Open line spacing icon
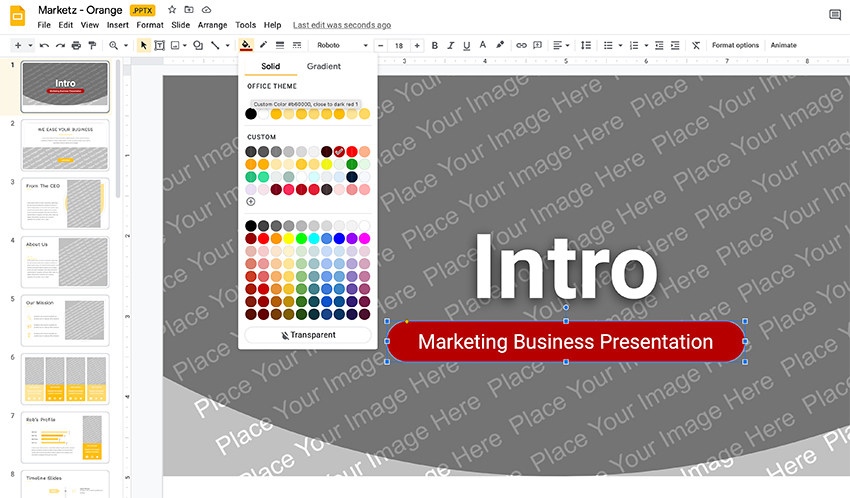This screenshot has height=498, width=850. point(586,46)
